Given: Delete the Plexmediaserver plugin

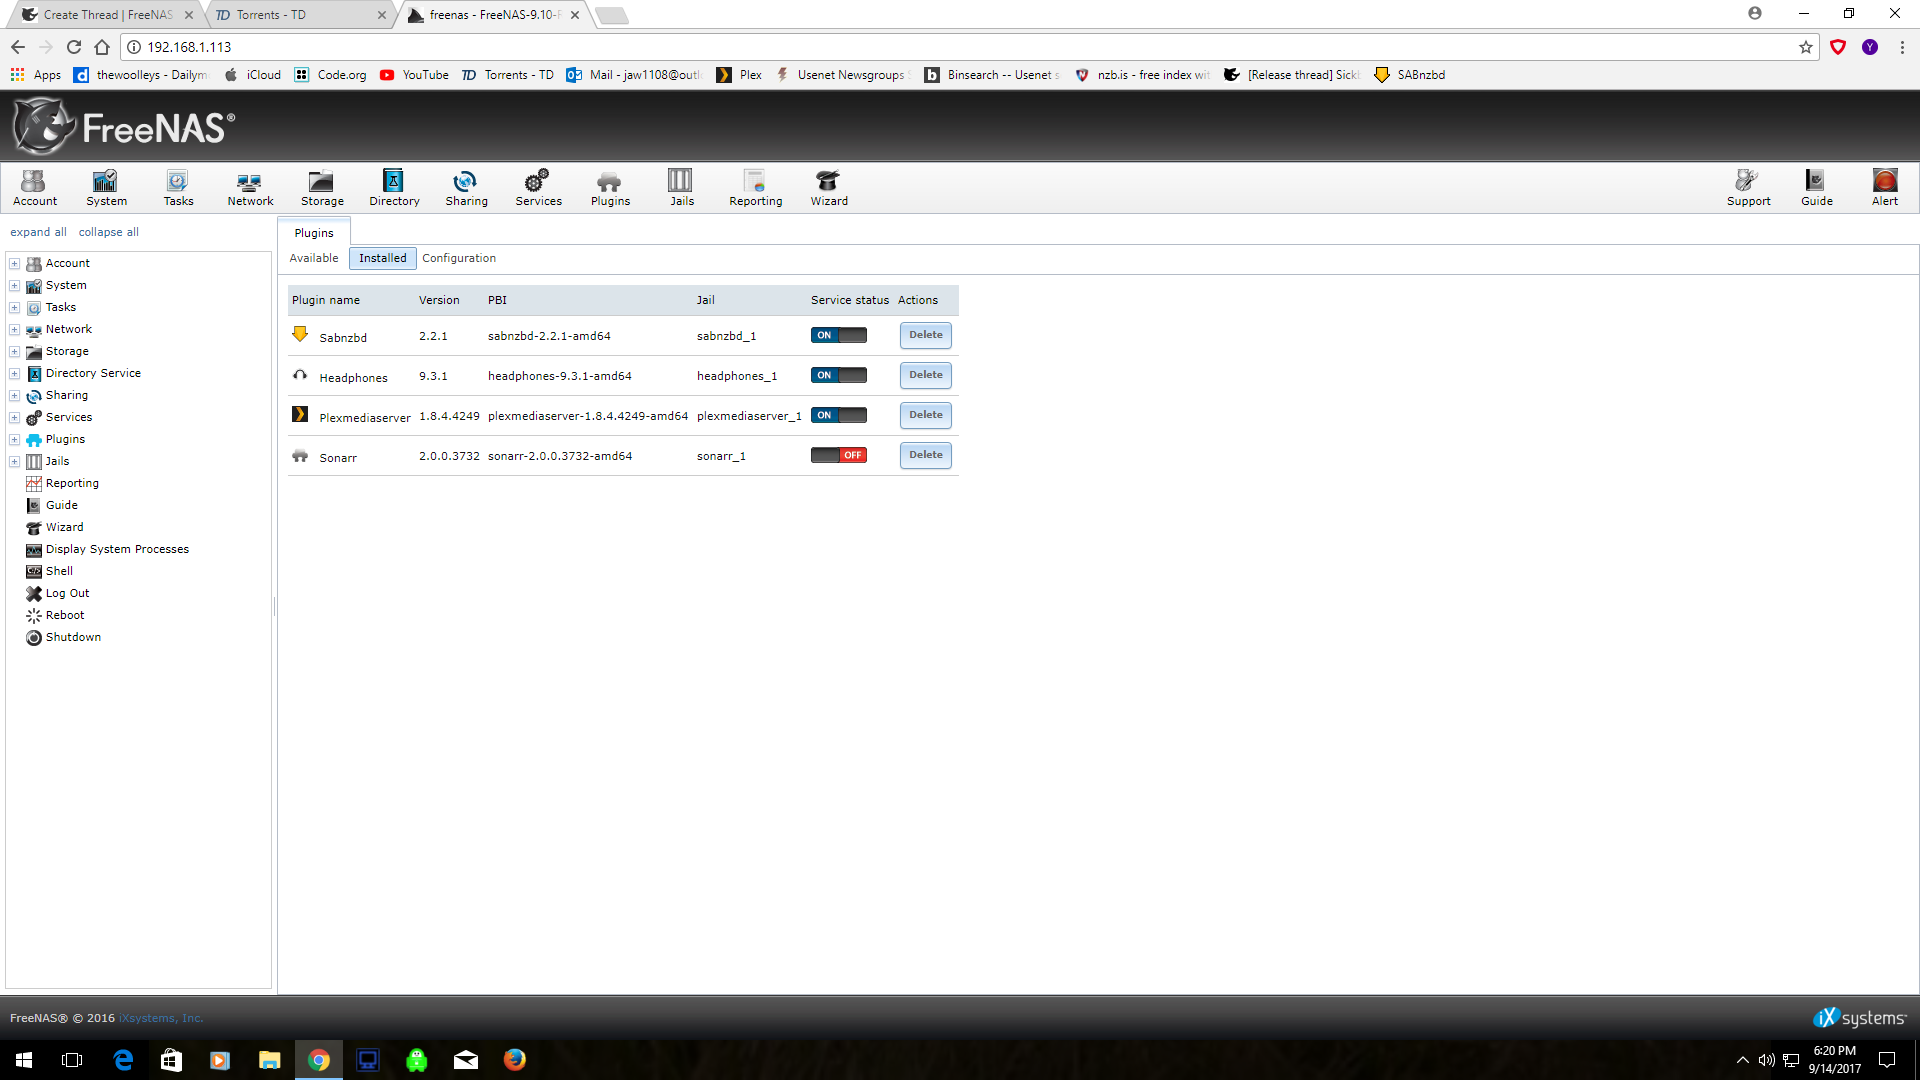Looking at the screenshot, I should (926, 415).
